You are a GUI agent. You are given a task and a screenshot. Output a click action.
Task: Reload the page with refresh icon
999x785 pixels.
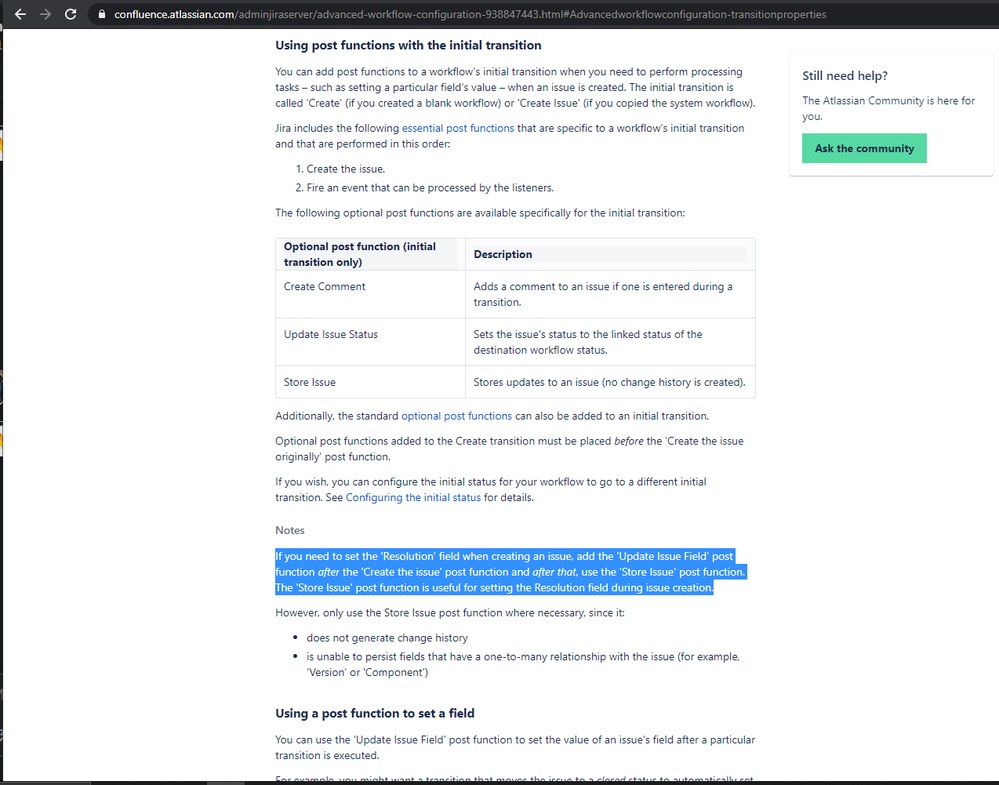(71, 14)
